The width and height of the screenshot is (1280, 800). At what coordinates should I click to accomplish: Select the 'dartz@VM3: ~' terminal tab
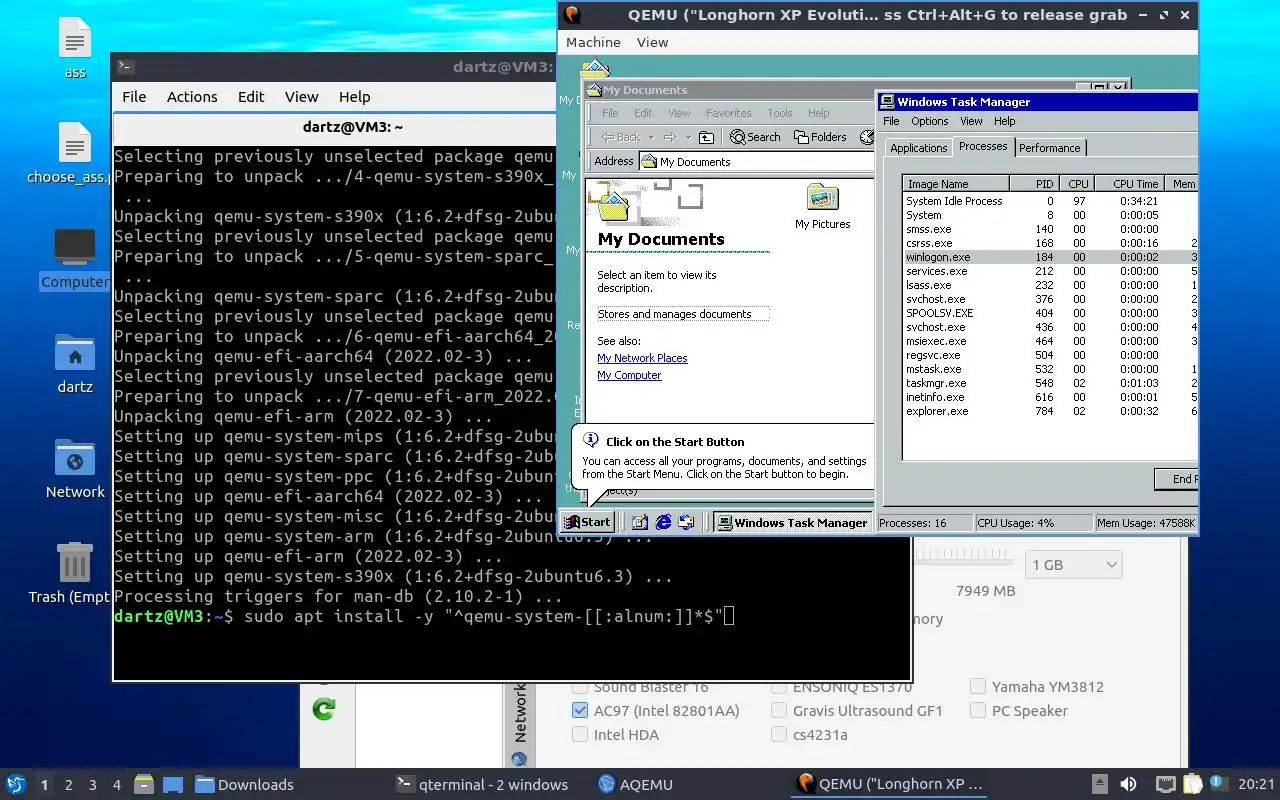coord(353,128)
